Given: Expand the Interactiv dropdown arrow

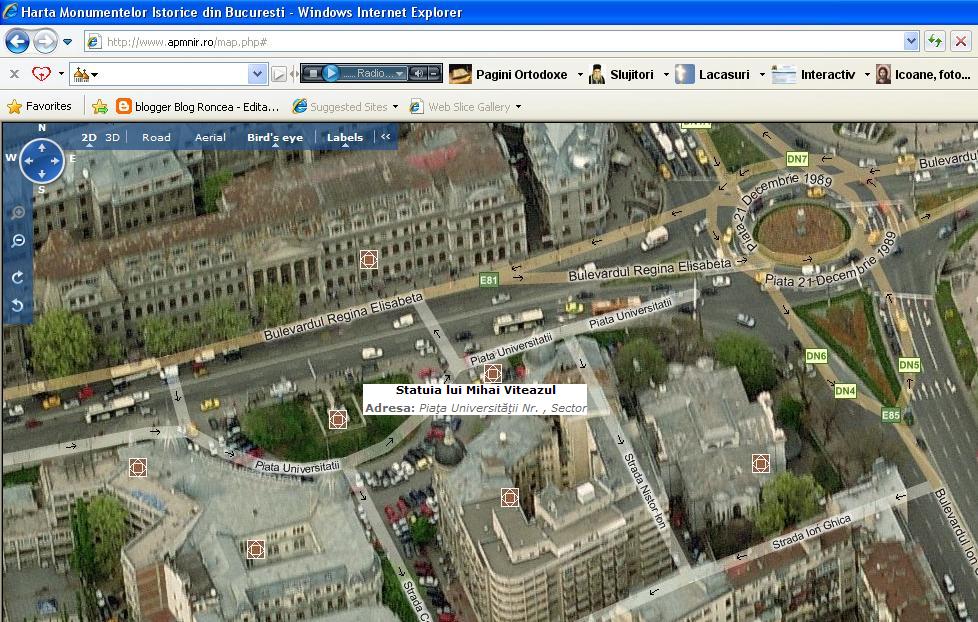Looking at the screenshot, I should 867,74.
